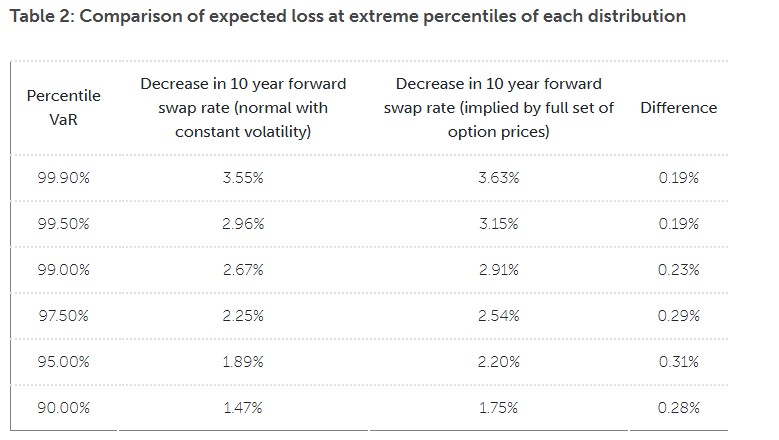Select the 90.00% percentile cell
The image size is (779, 440).
point(63,408)
